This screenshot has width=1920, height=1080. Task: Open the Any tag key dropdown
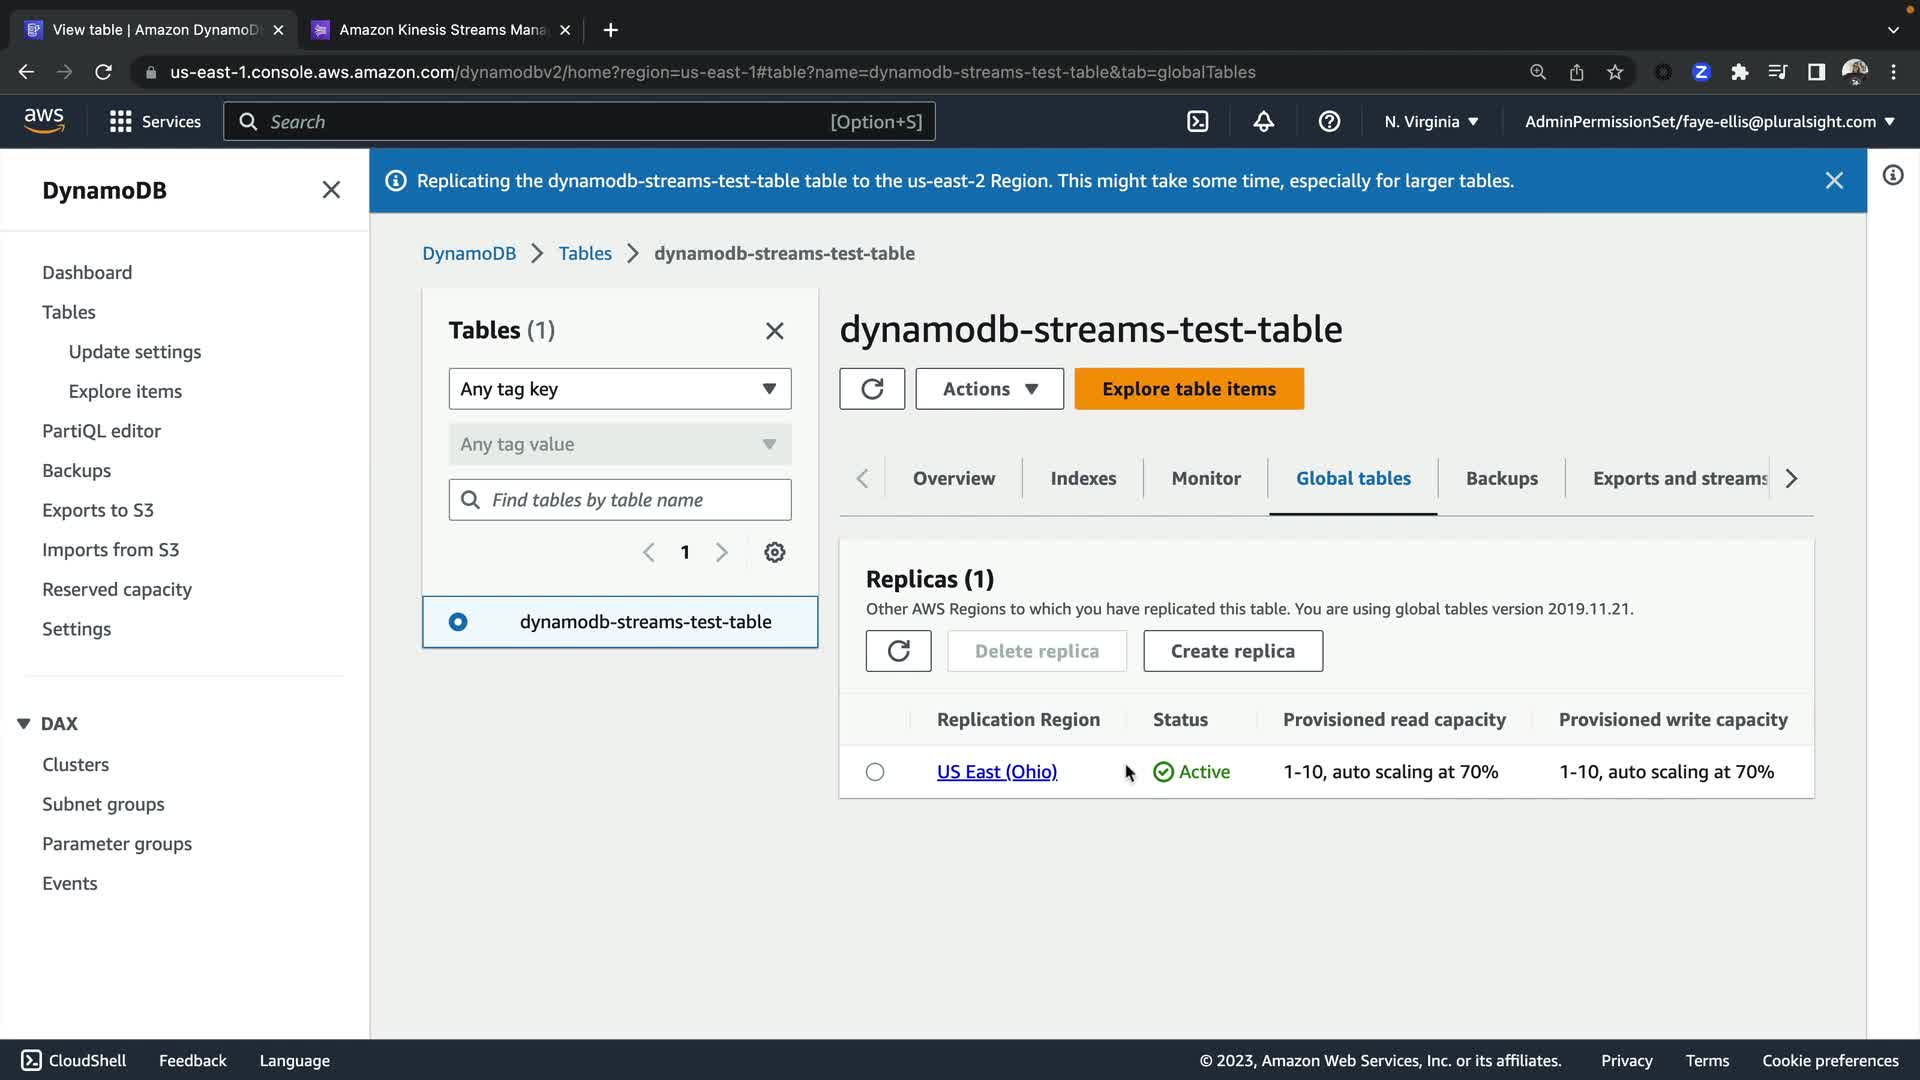click(x=619, y=389)
